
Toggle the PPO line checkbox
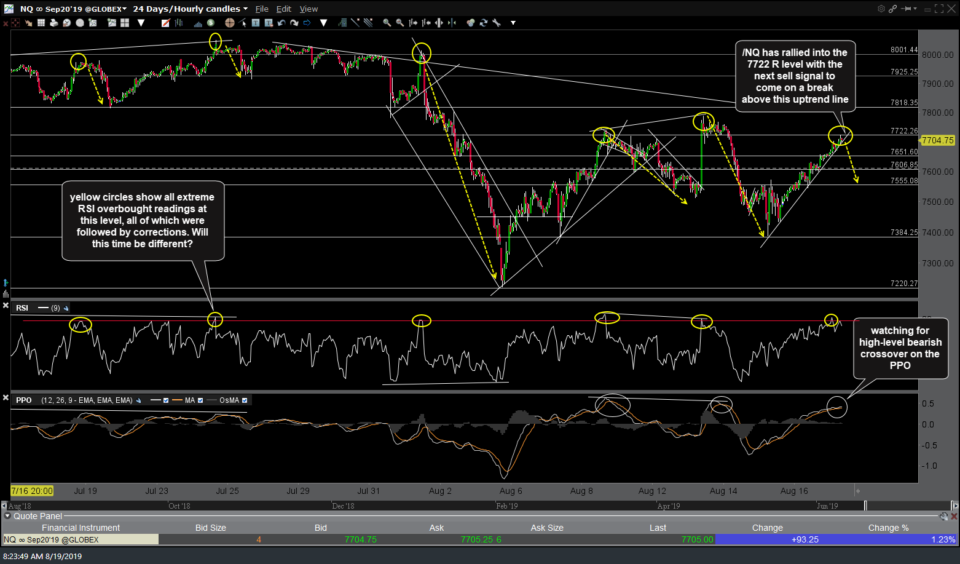165,400
